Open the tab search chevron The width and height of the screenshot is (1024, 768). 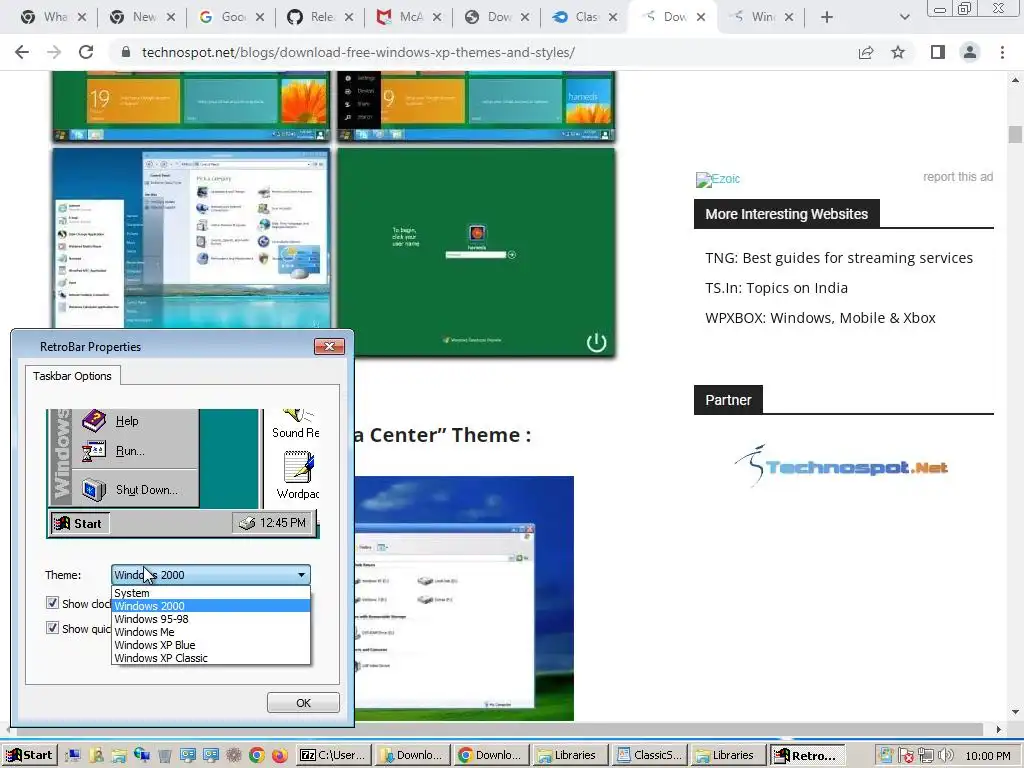click(x=904, y=17)
